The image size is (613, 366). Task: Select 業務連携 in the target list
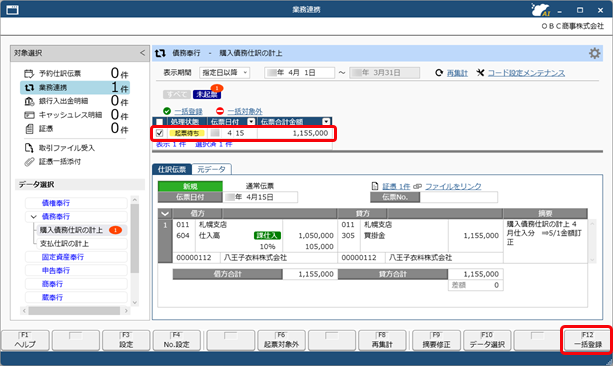75,88
